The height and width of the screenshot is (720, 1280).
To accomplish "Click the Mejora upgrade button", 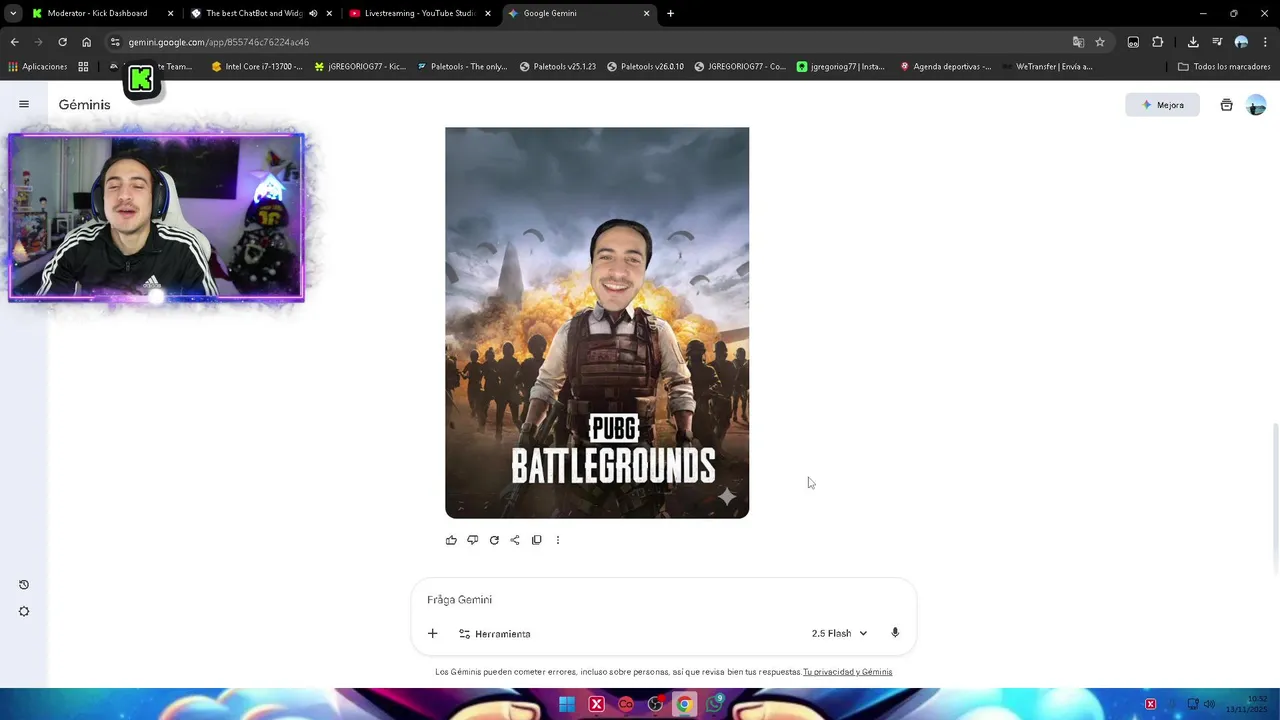I will pos(1162,105).
